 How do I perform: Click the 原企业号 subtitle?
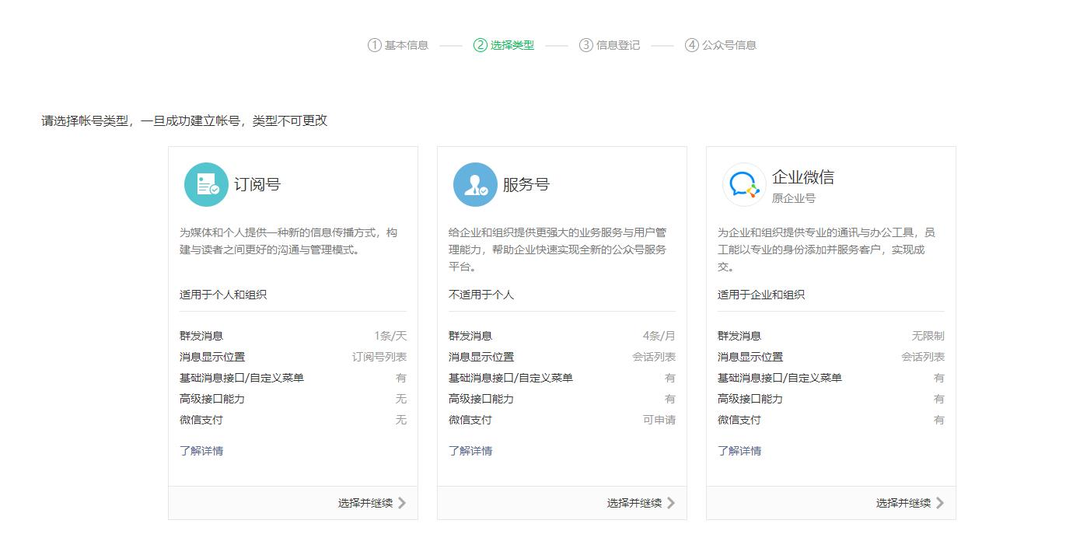793,198
